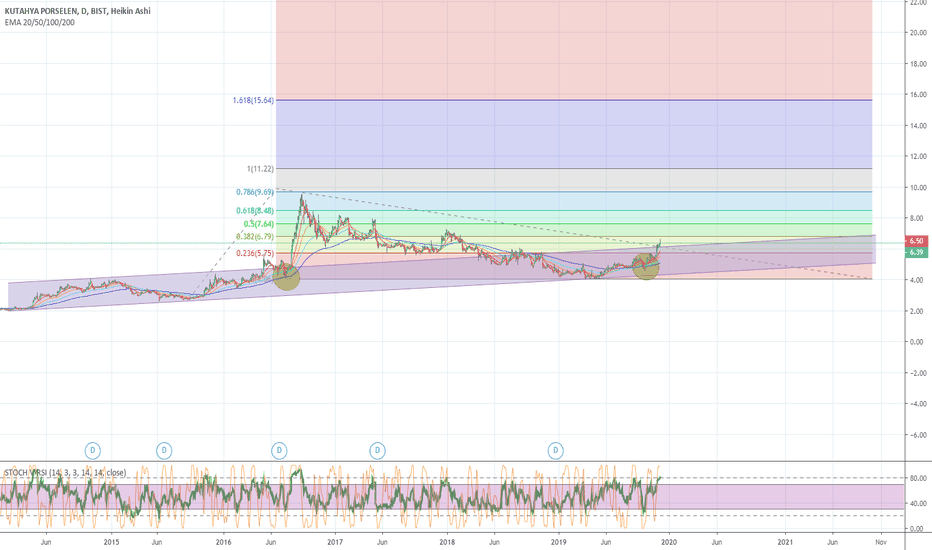Select the 0.5(7.64) Fibonacci label
The width and height of the screenshot is (932, 550).
(x=259, y=224)
